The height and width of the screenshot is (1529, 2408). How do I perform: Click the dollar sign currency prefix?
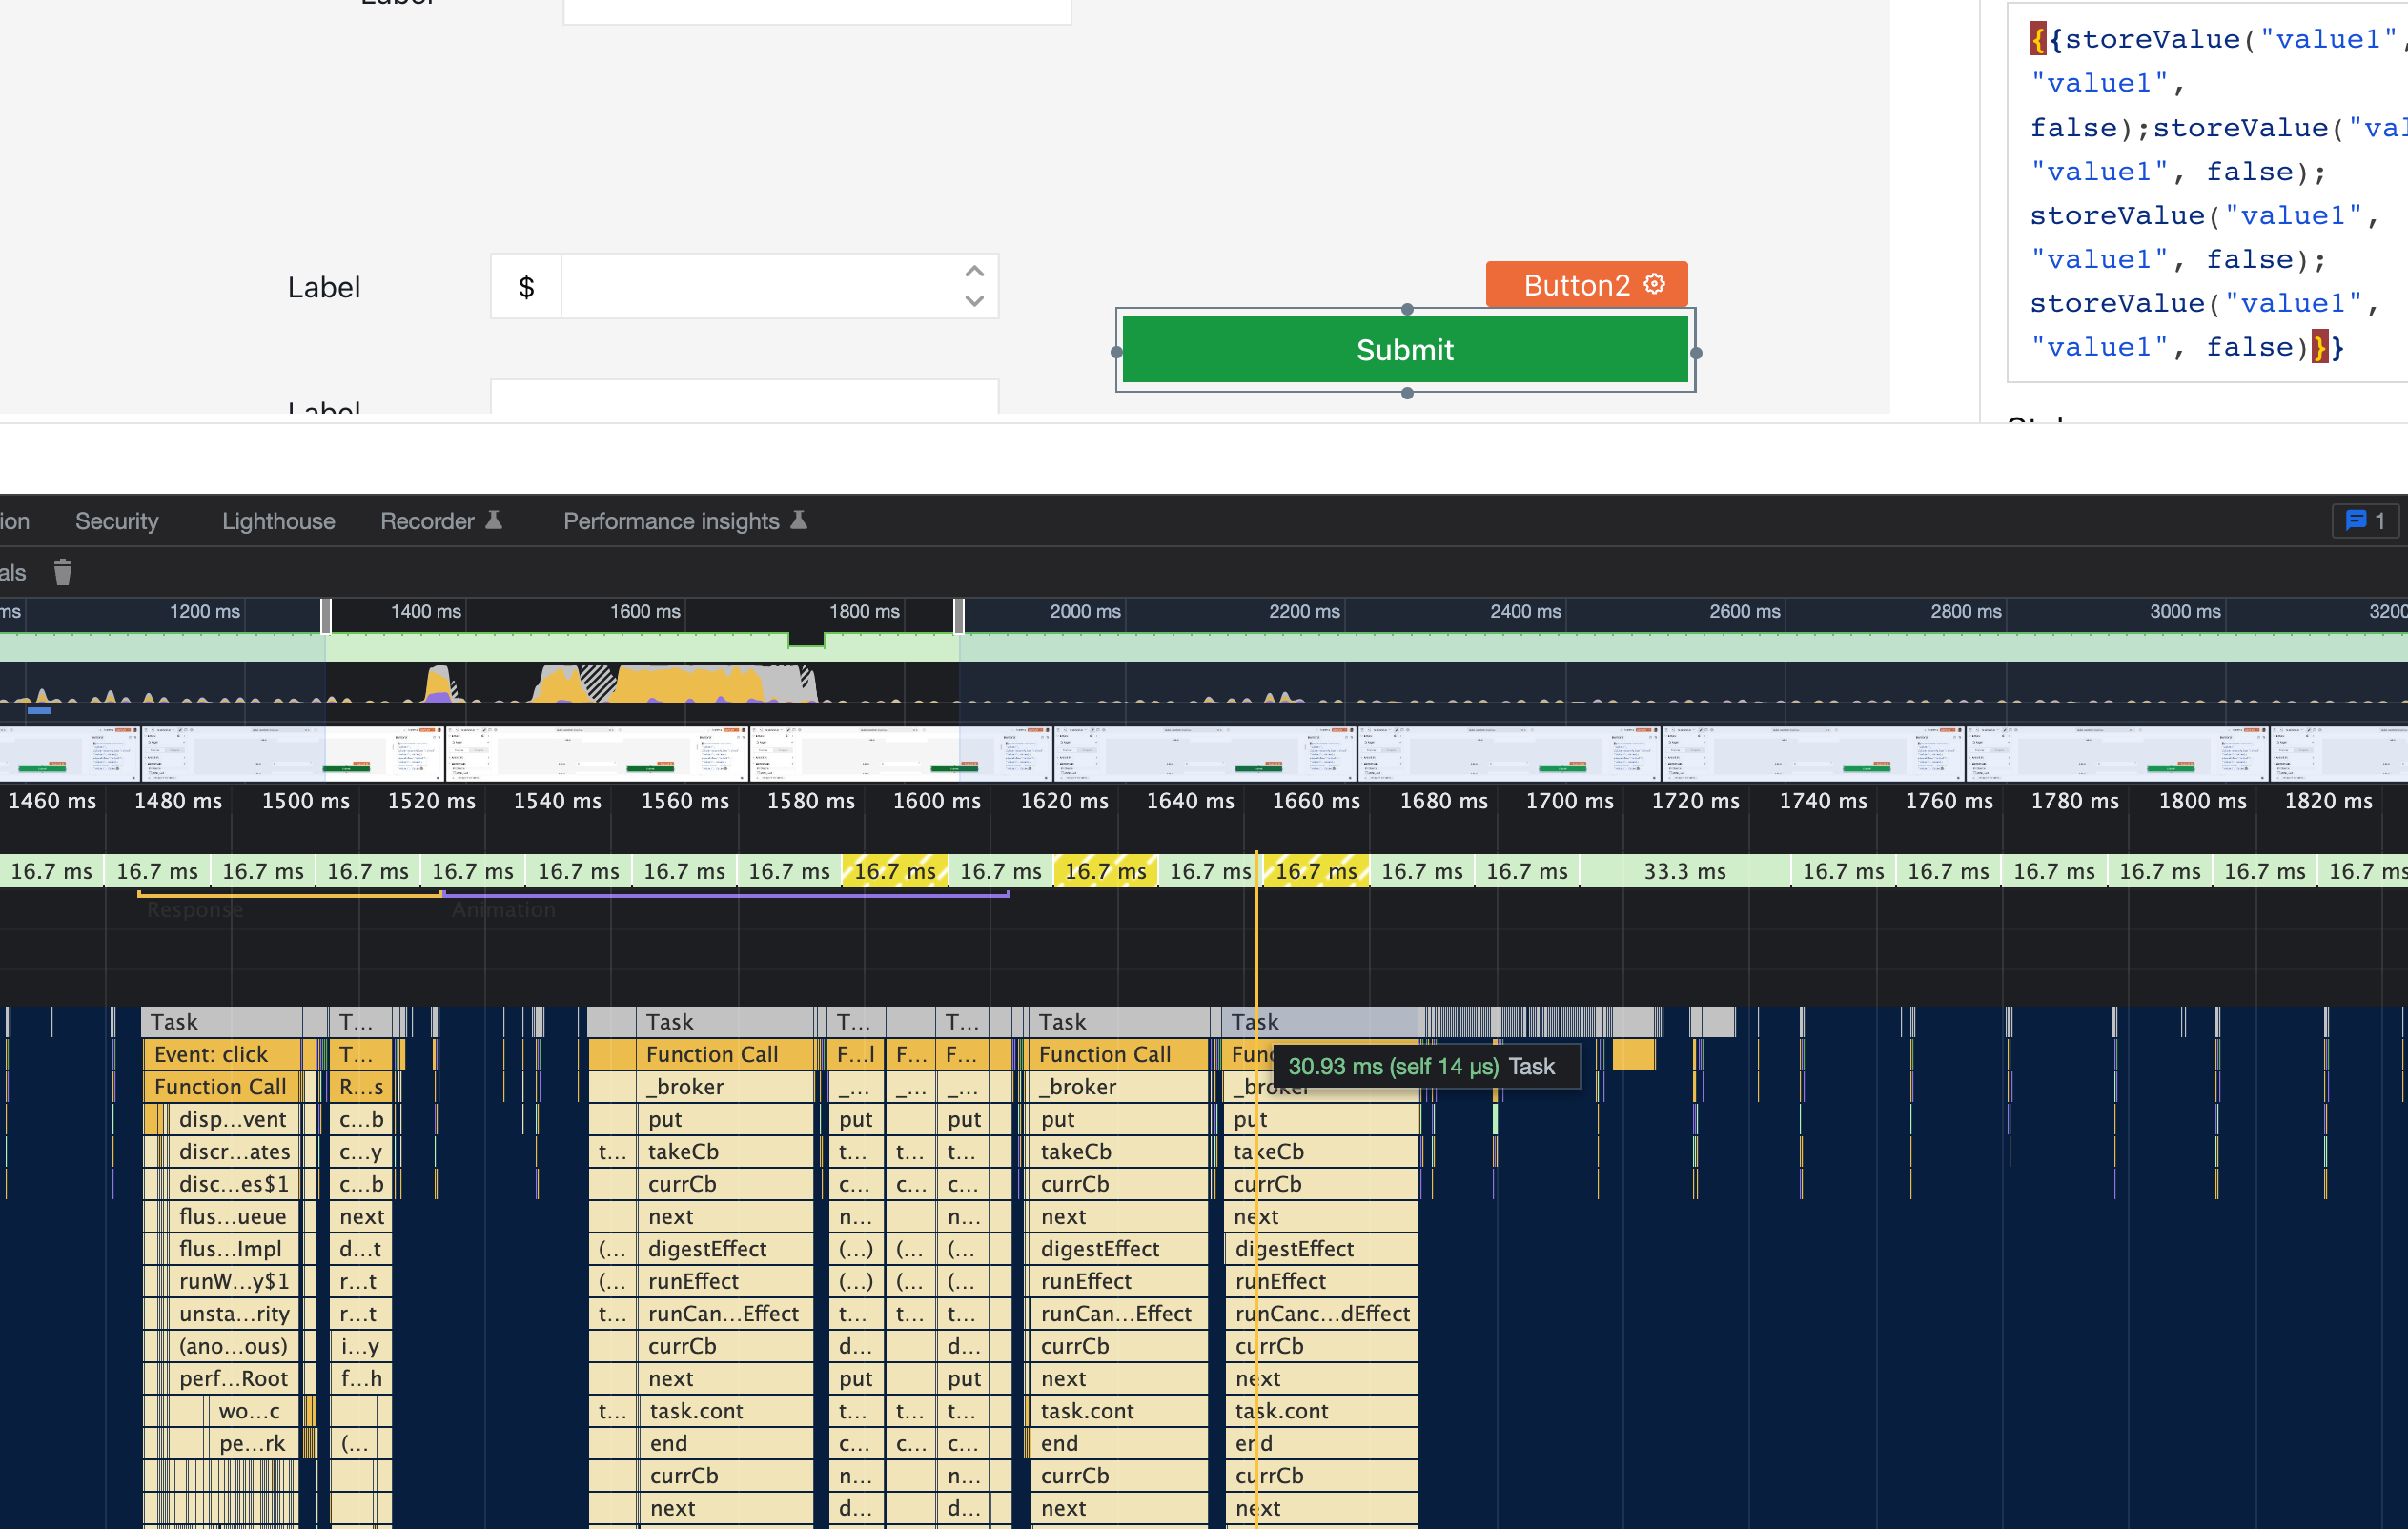coord(526,287)
